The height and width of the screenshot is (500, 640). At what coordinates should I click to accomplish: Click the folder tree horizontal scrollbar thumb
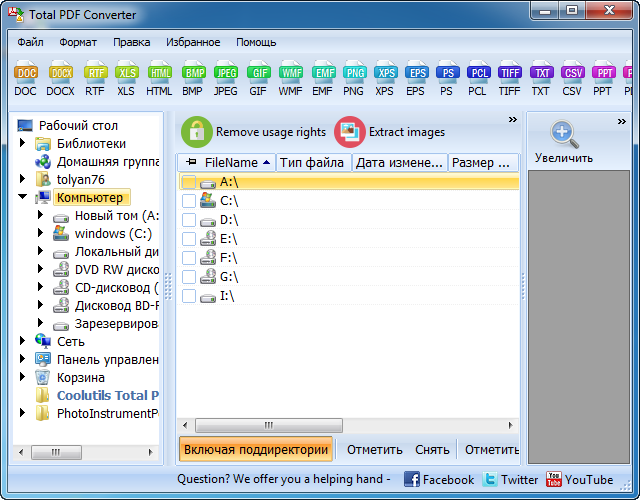[56, 452]
